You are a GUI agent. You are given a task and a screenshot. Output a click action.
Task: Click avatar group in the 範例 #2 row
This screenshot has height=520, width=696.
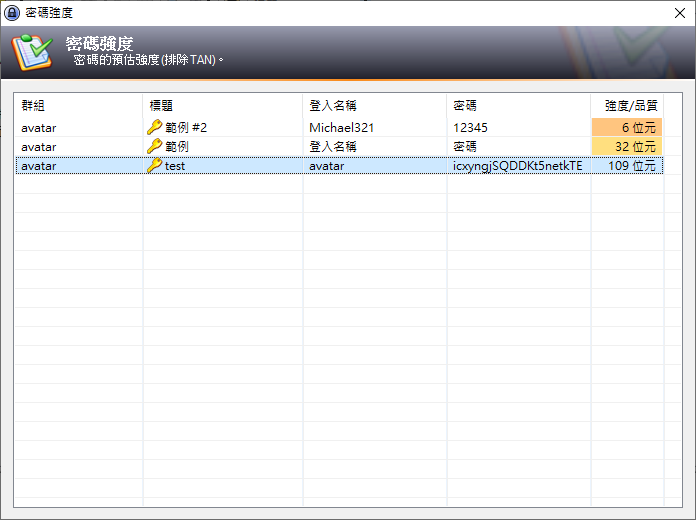click(39, 128)
